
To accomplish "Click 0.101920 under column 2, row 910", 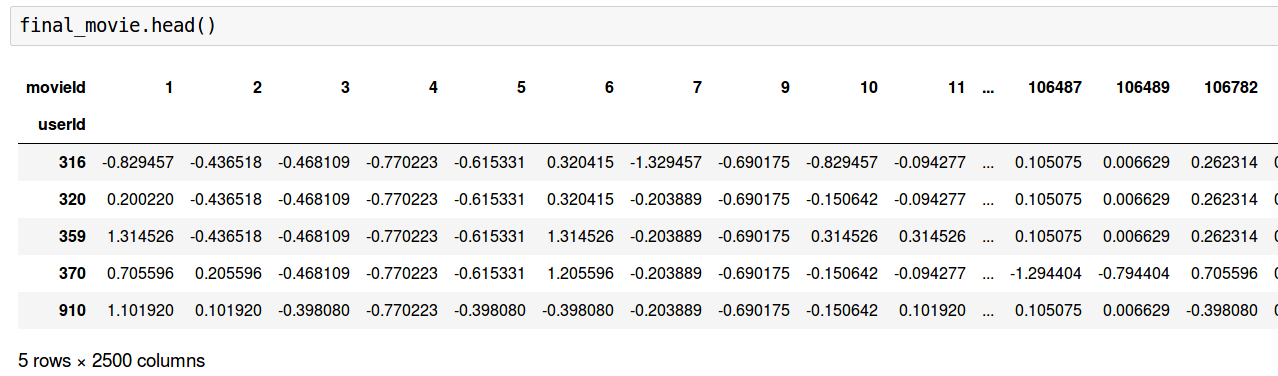I will click(x=228, y=310).
